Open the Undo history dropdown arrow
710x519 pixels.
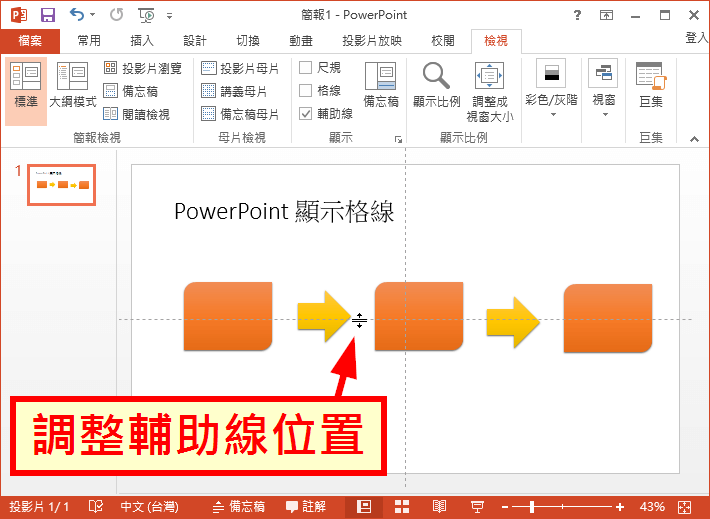point(92,15)
